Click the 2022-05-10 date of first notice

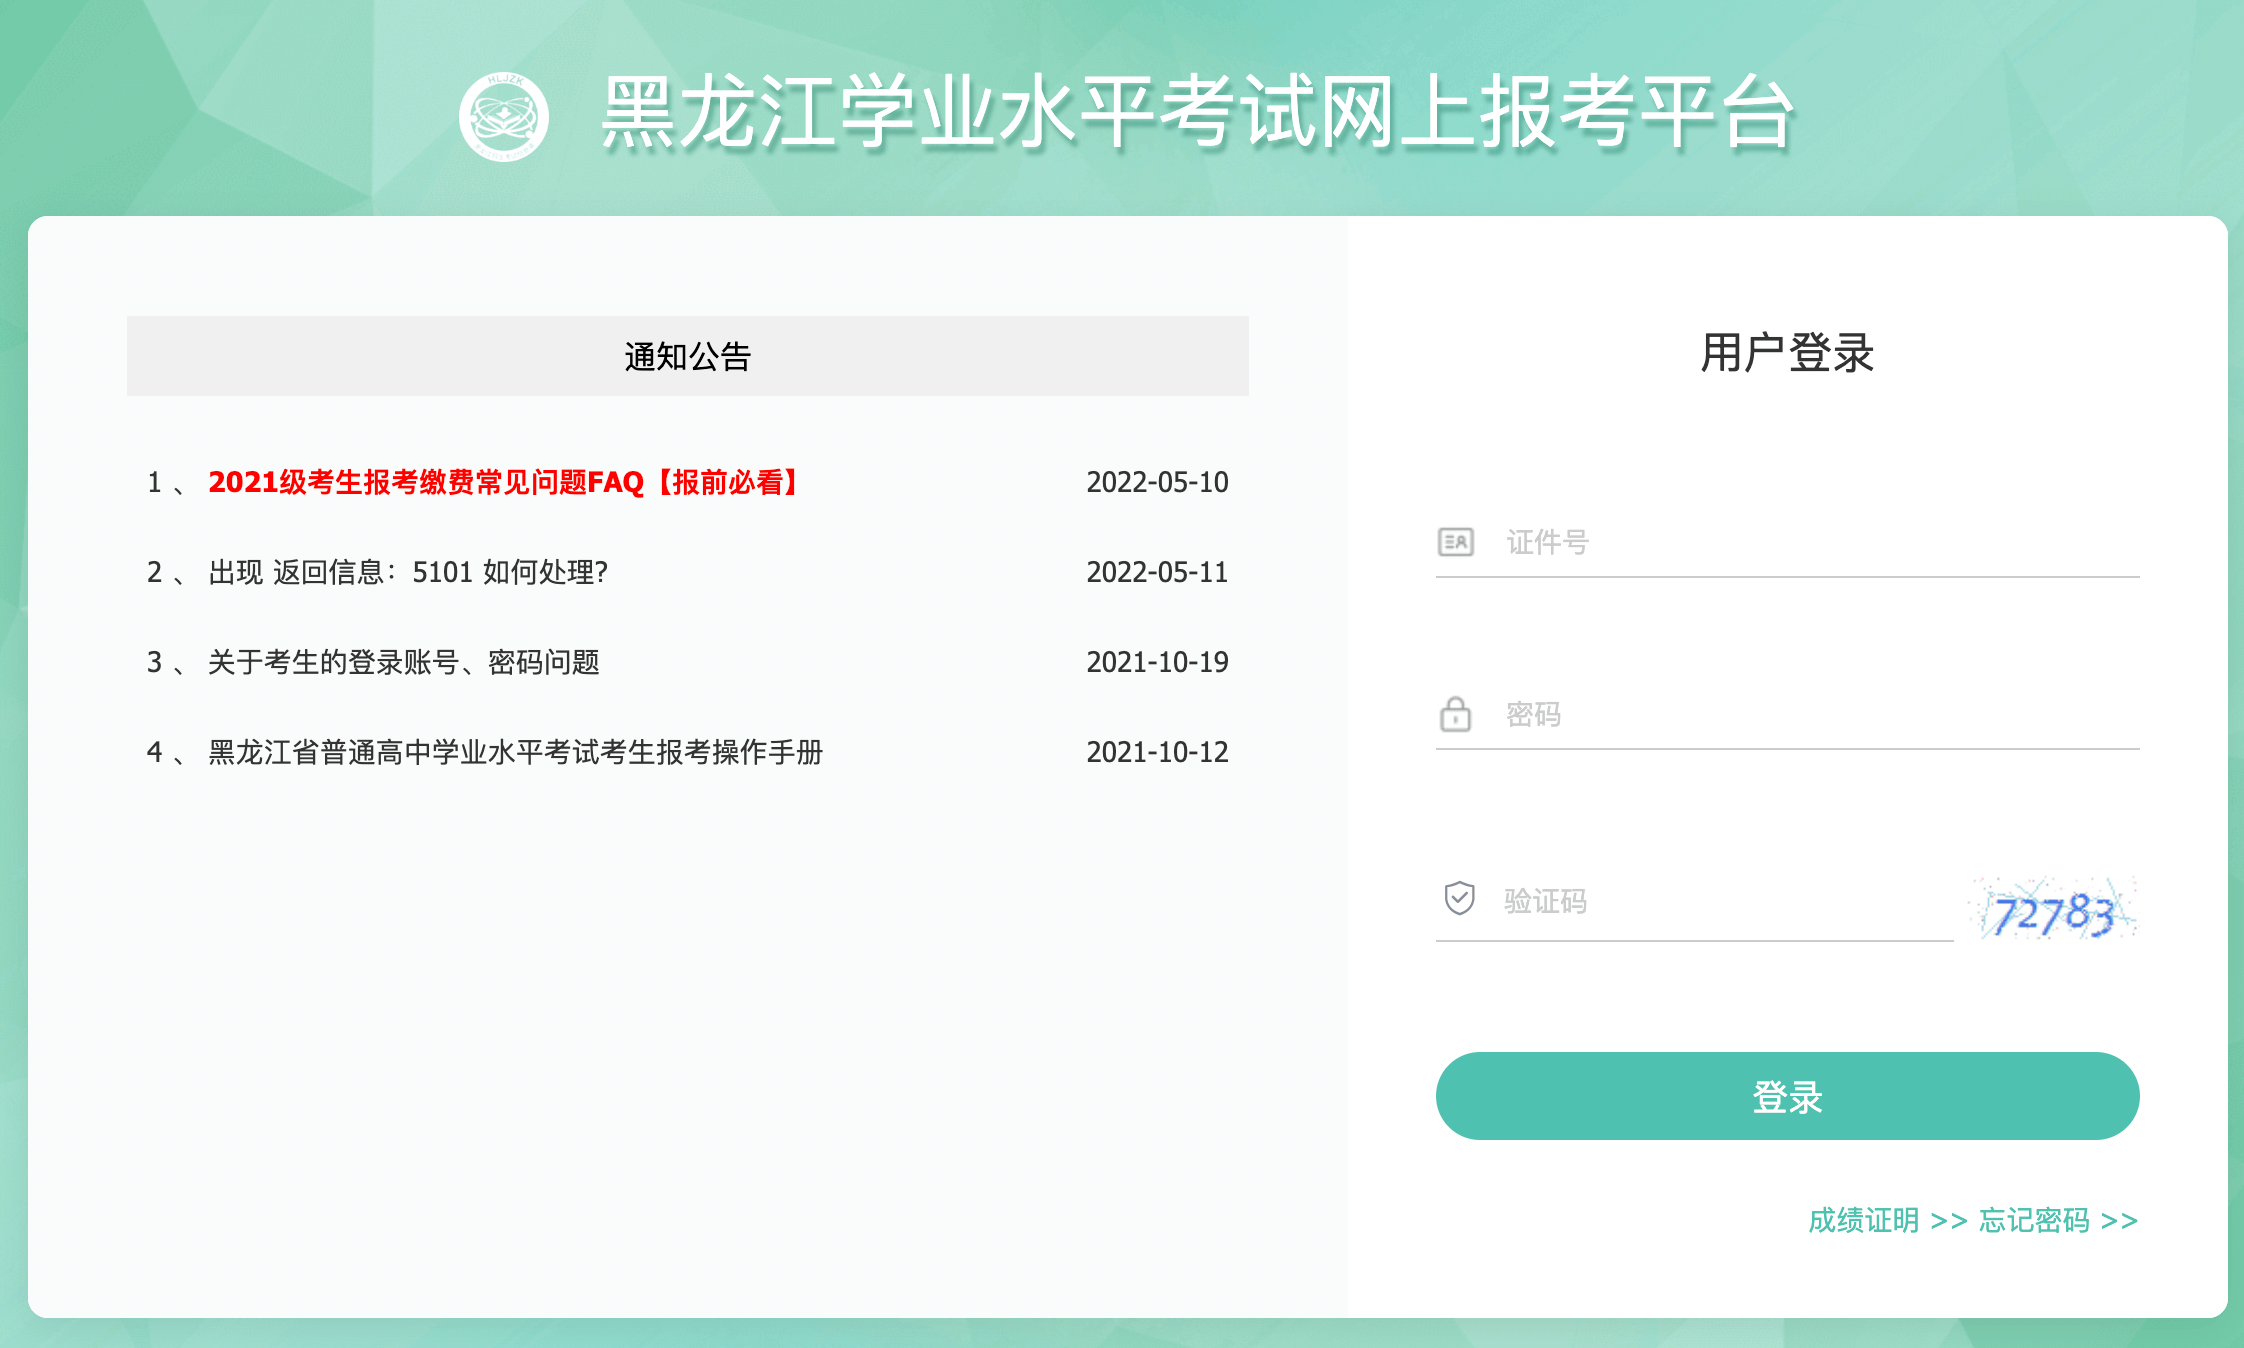click(x=1157, y=482)
